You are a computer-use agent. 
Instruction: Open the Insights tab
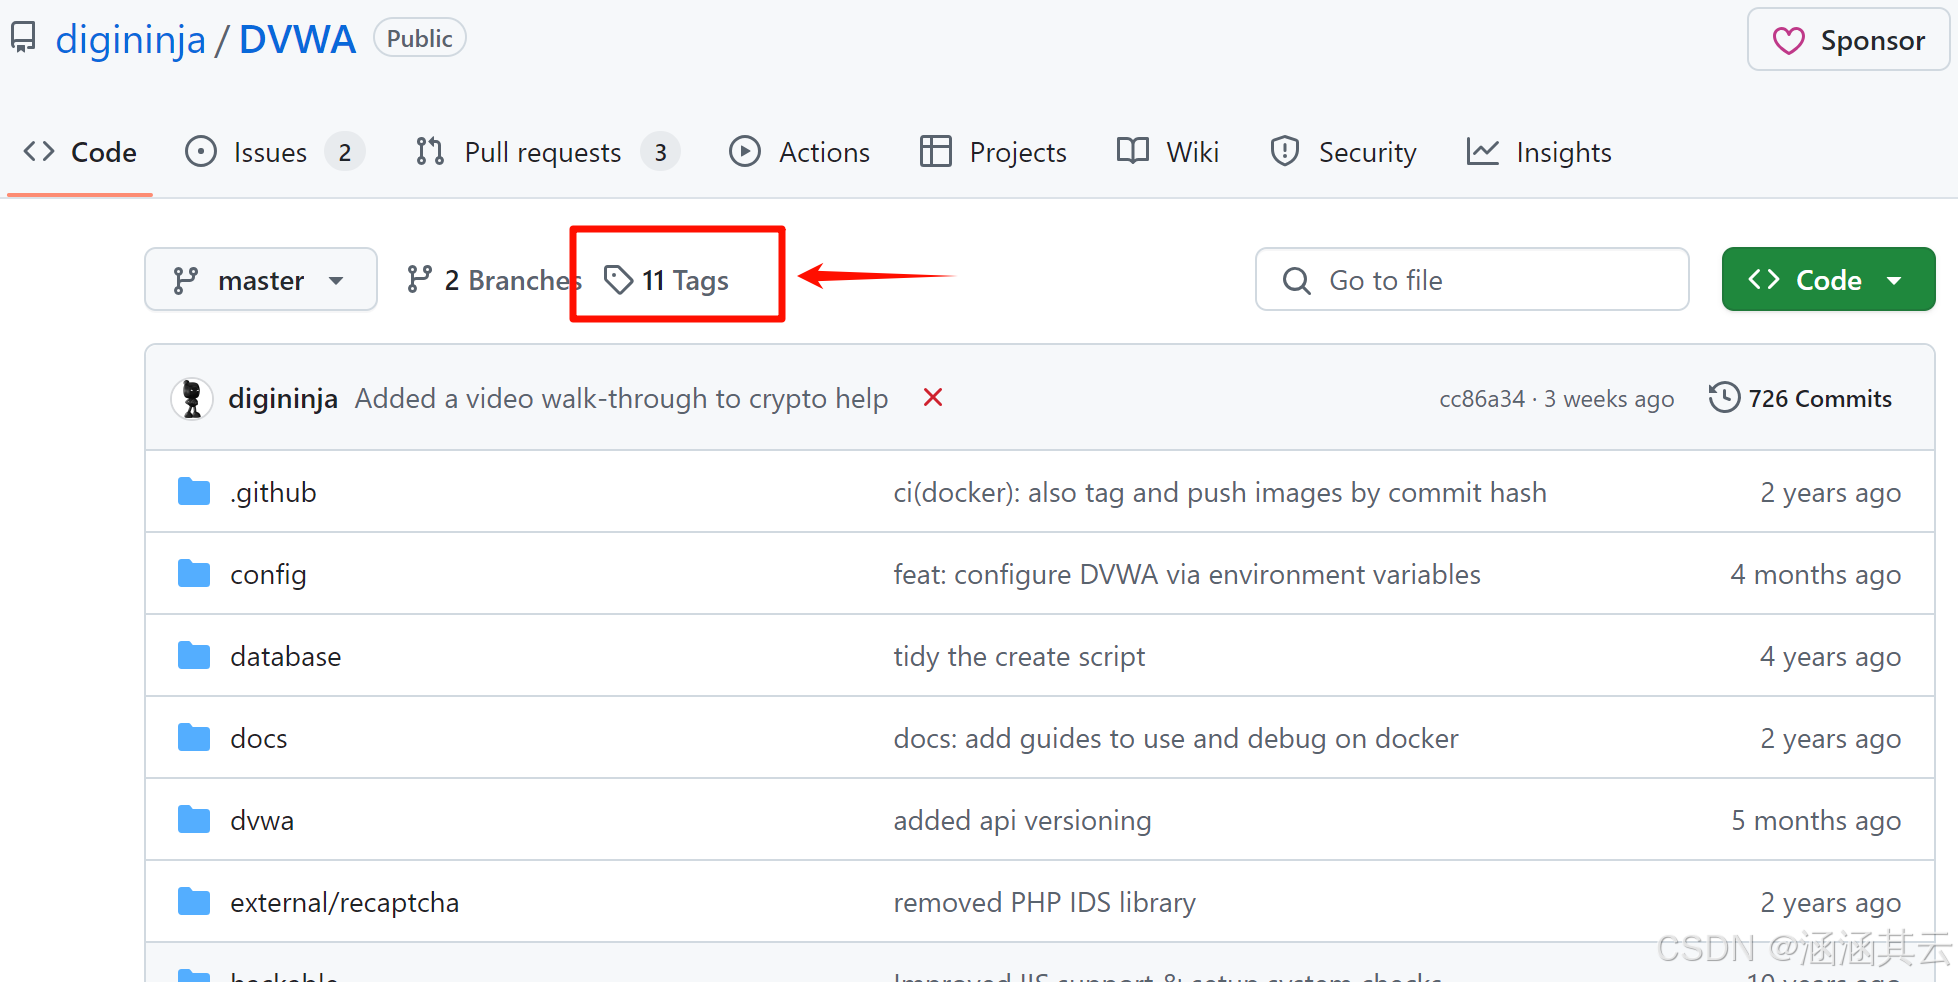[1539, 152]
